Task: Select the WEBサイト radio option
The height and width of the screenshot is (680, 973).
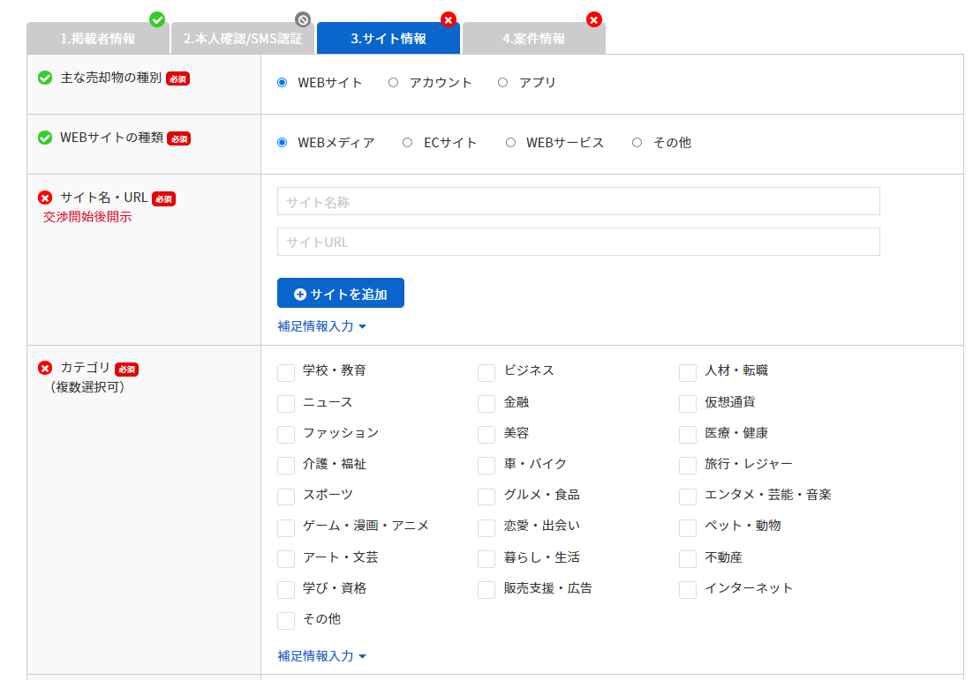Action: coord(282,83)
